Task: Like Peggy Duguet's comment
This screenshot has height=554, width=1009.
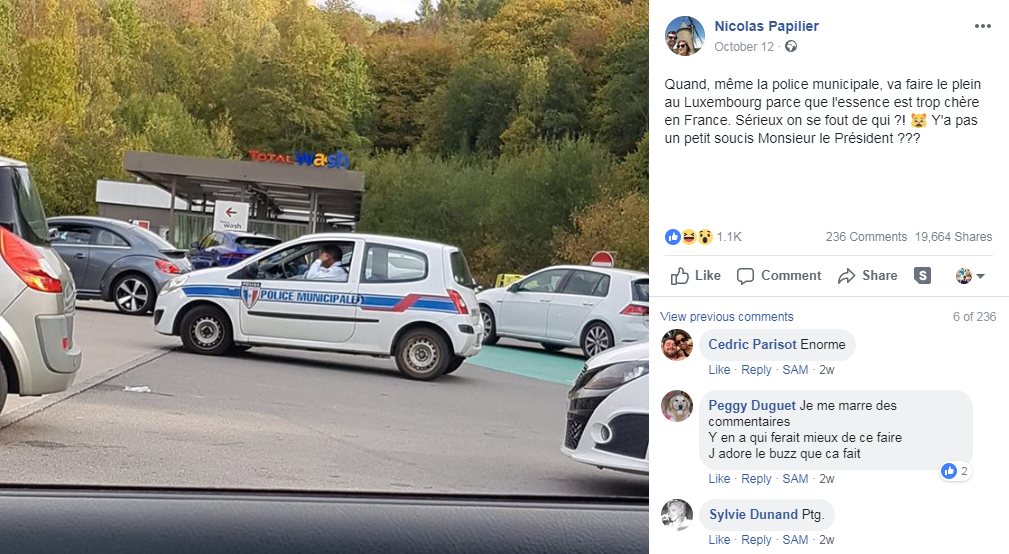Action: point(719,479)
